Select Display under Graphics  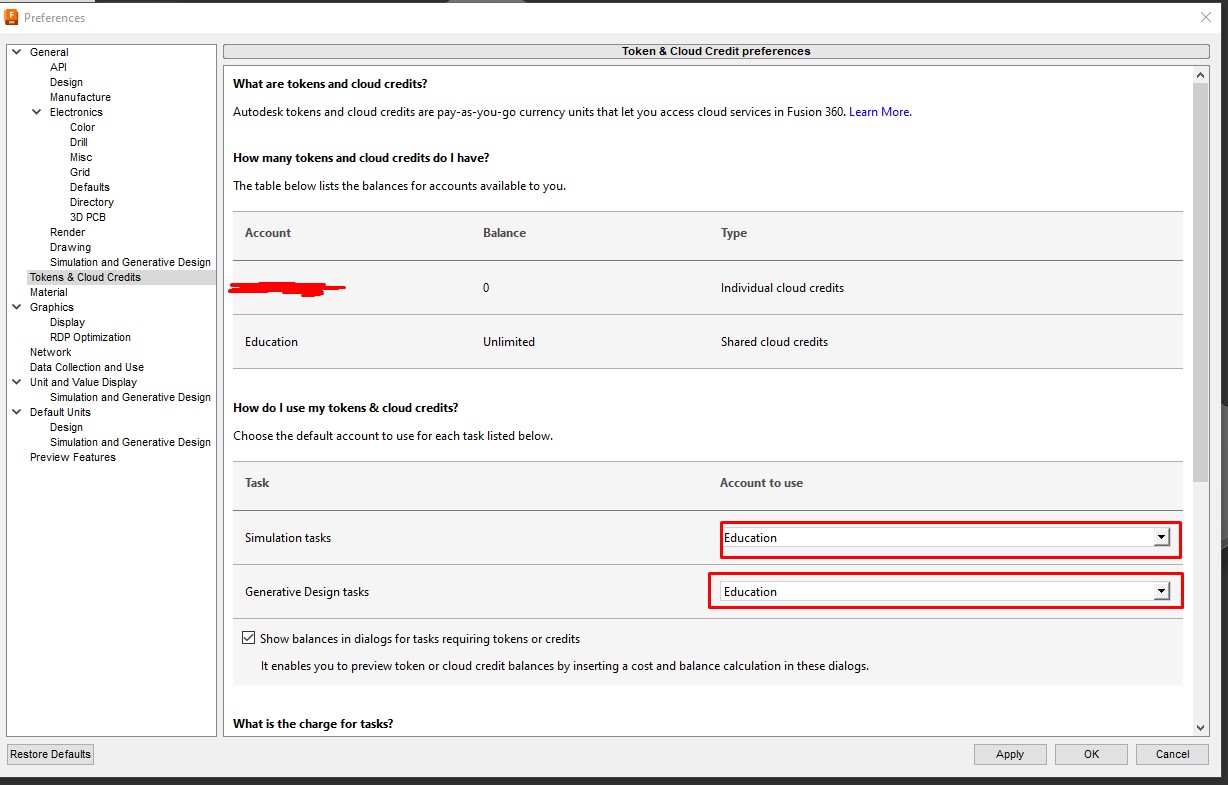click(x=67, y=322)
